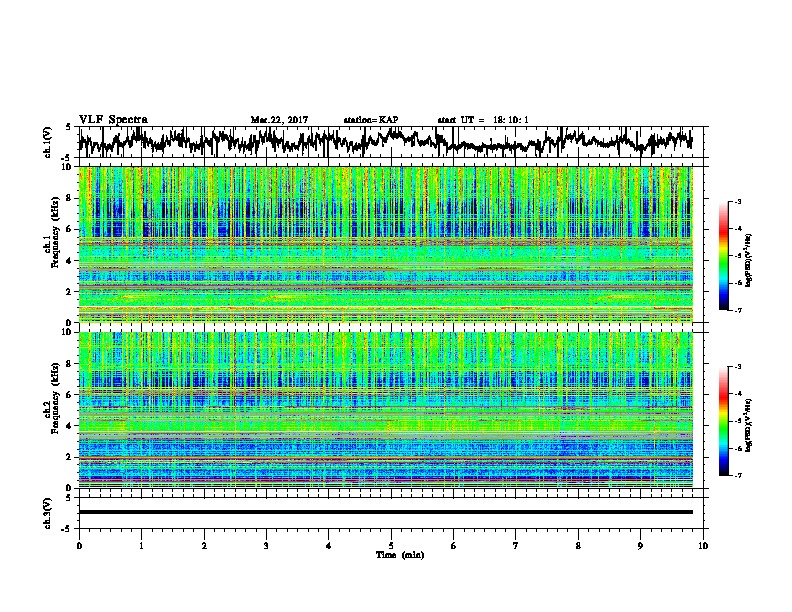The height and width of the screenshot is (612, 792).
Task: Click time axis tick label "8"
Action: click(x=578, y=545)
